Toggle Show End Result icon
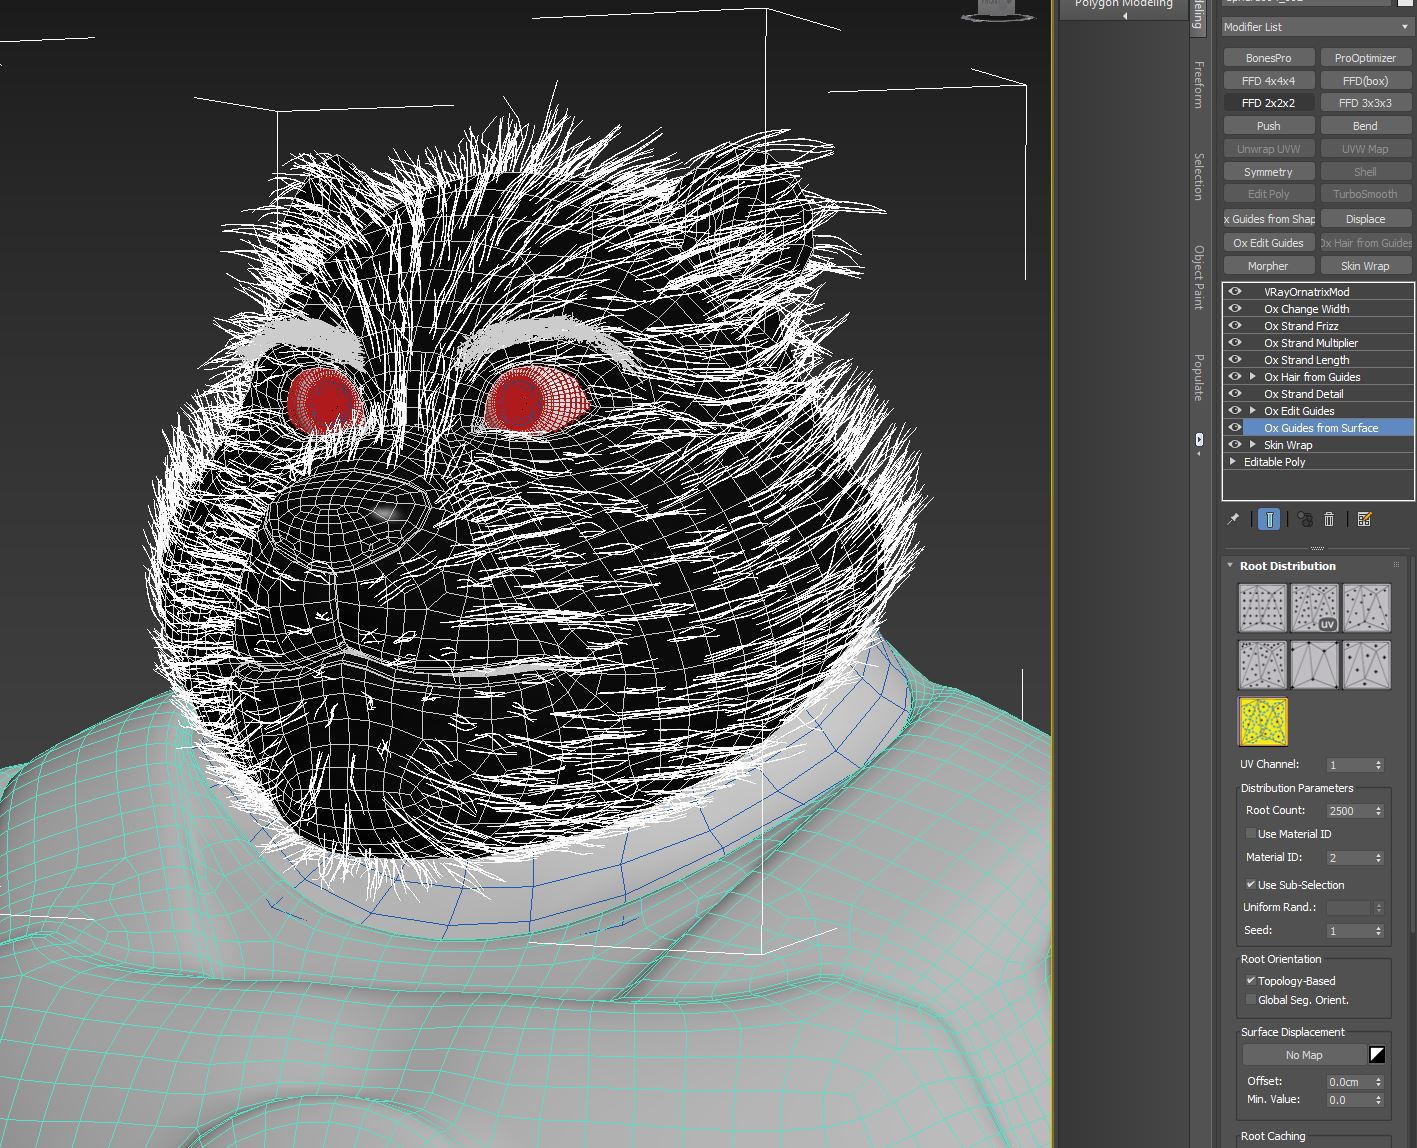Viewport: 1417px width, 1148px height. 1269,519
